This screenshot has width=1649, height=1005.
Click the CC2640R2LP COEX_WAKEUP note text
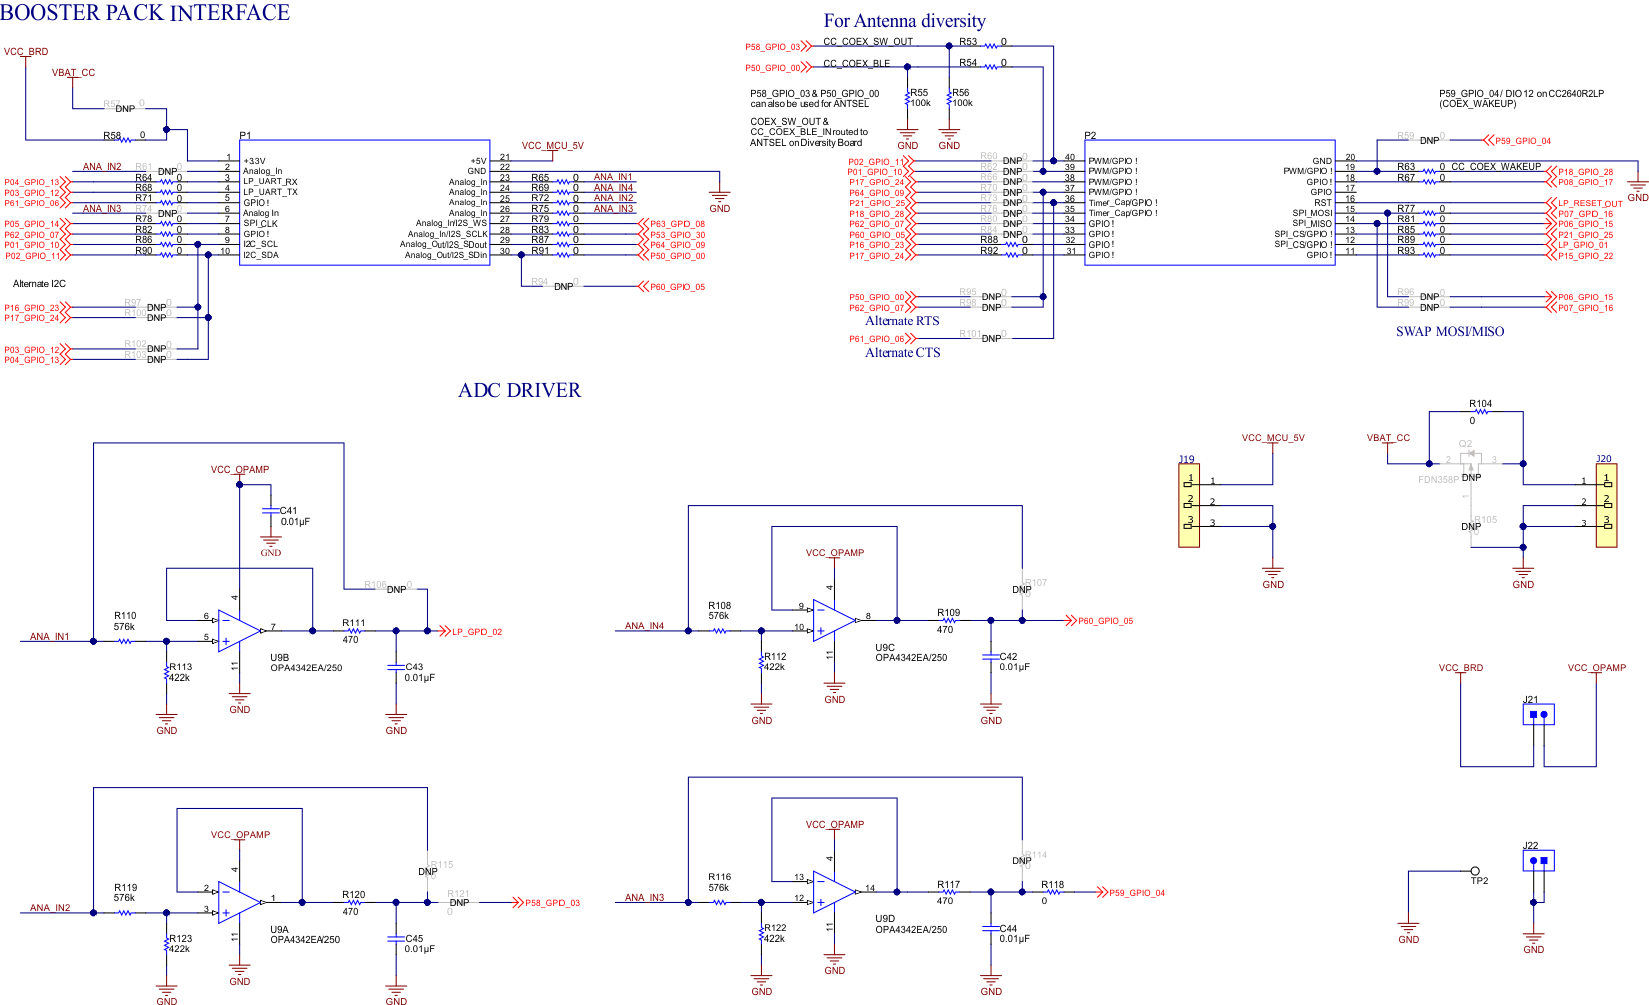pos(1521,98)
